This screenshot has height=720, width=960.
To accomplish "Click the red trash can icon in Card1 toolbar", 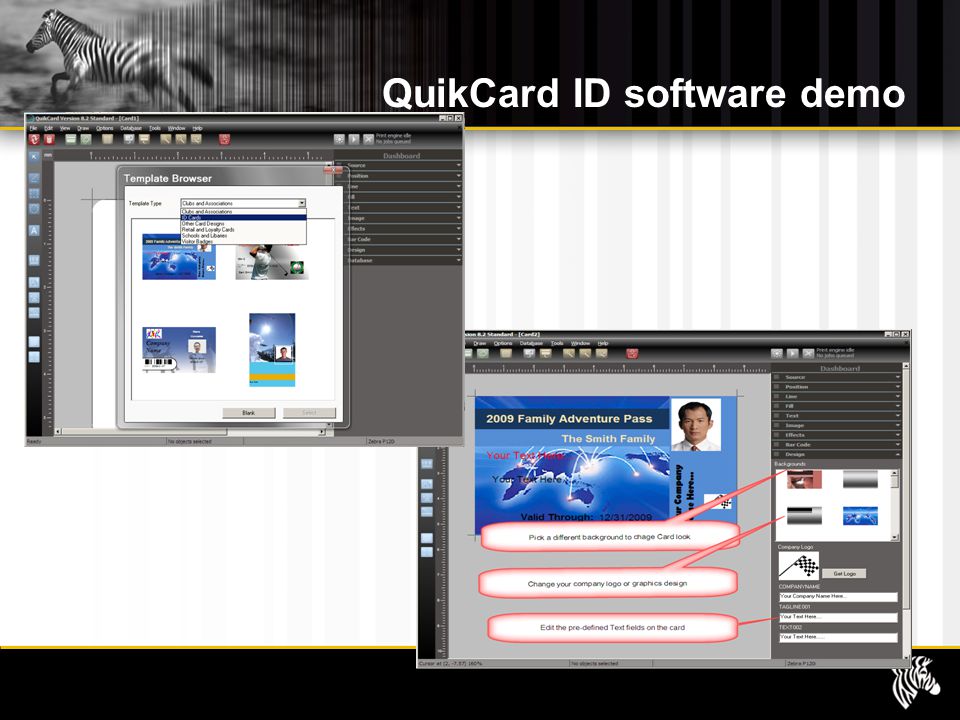I will click(x=50, y=140).
